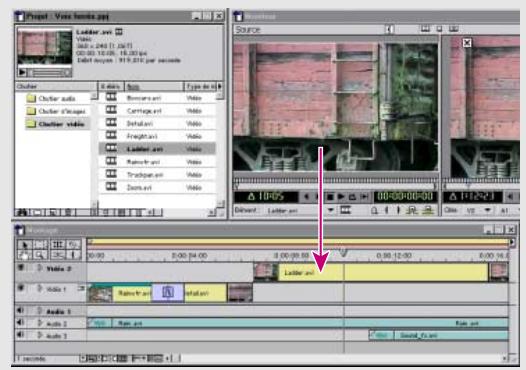This screenshot has height=370, width=526.
Task: Mute the Audio 2 track speaker
Action: click(x=20, y=323)
